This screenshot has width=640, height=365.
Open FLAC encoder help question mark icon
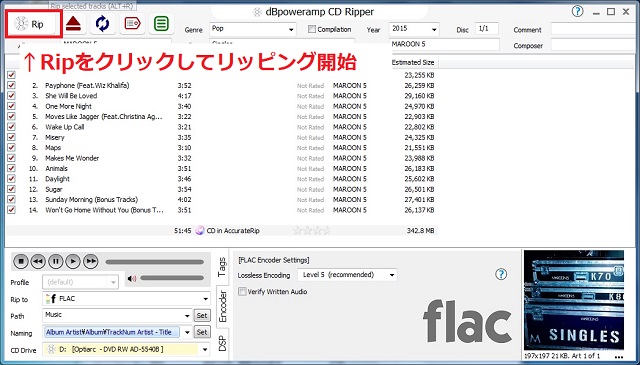point(501,274)
